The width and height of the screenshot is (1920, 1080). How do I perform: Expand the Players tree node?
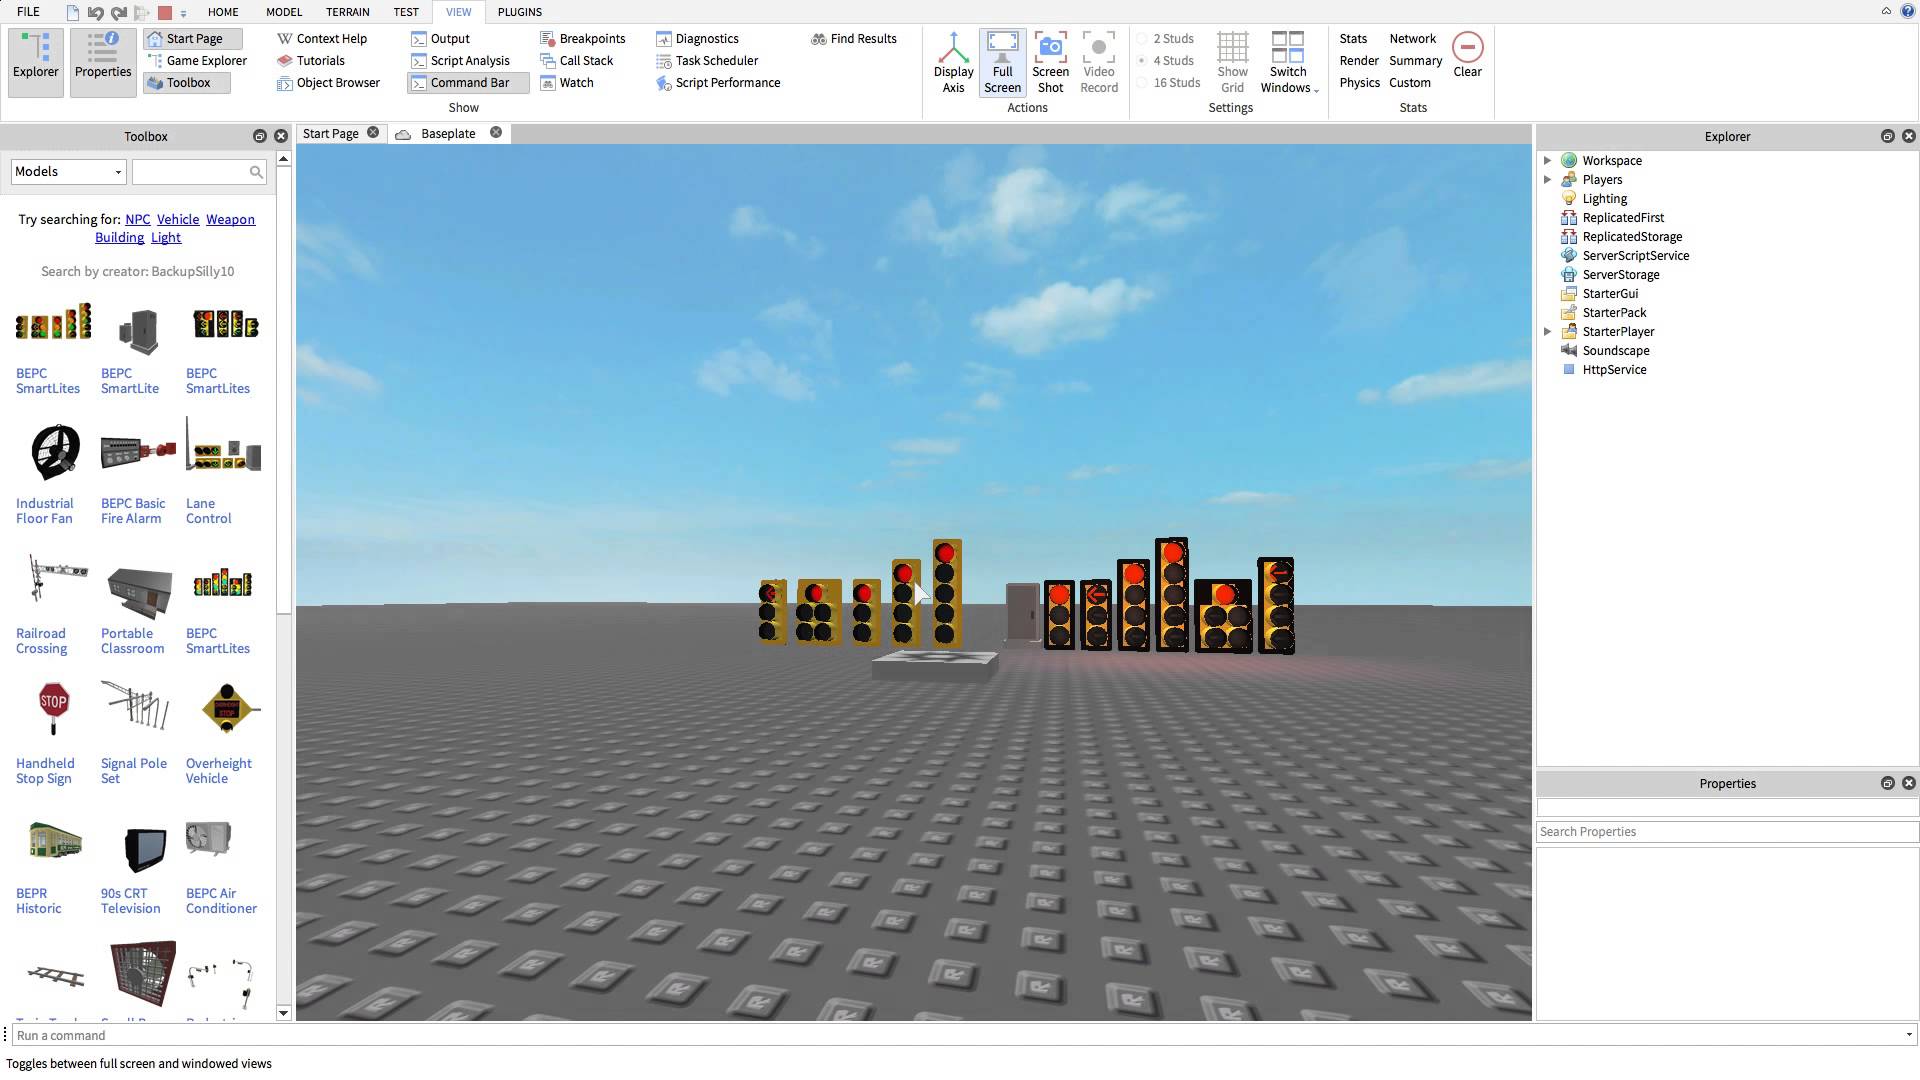coord(1547,180)
